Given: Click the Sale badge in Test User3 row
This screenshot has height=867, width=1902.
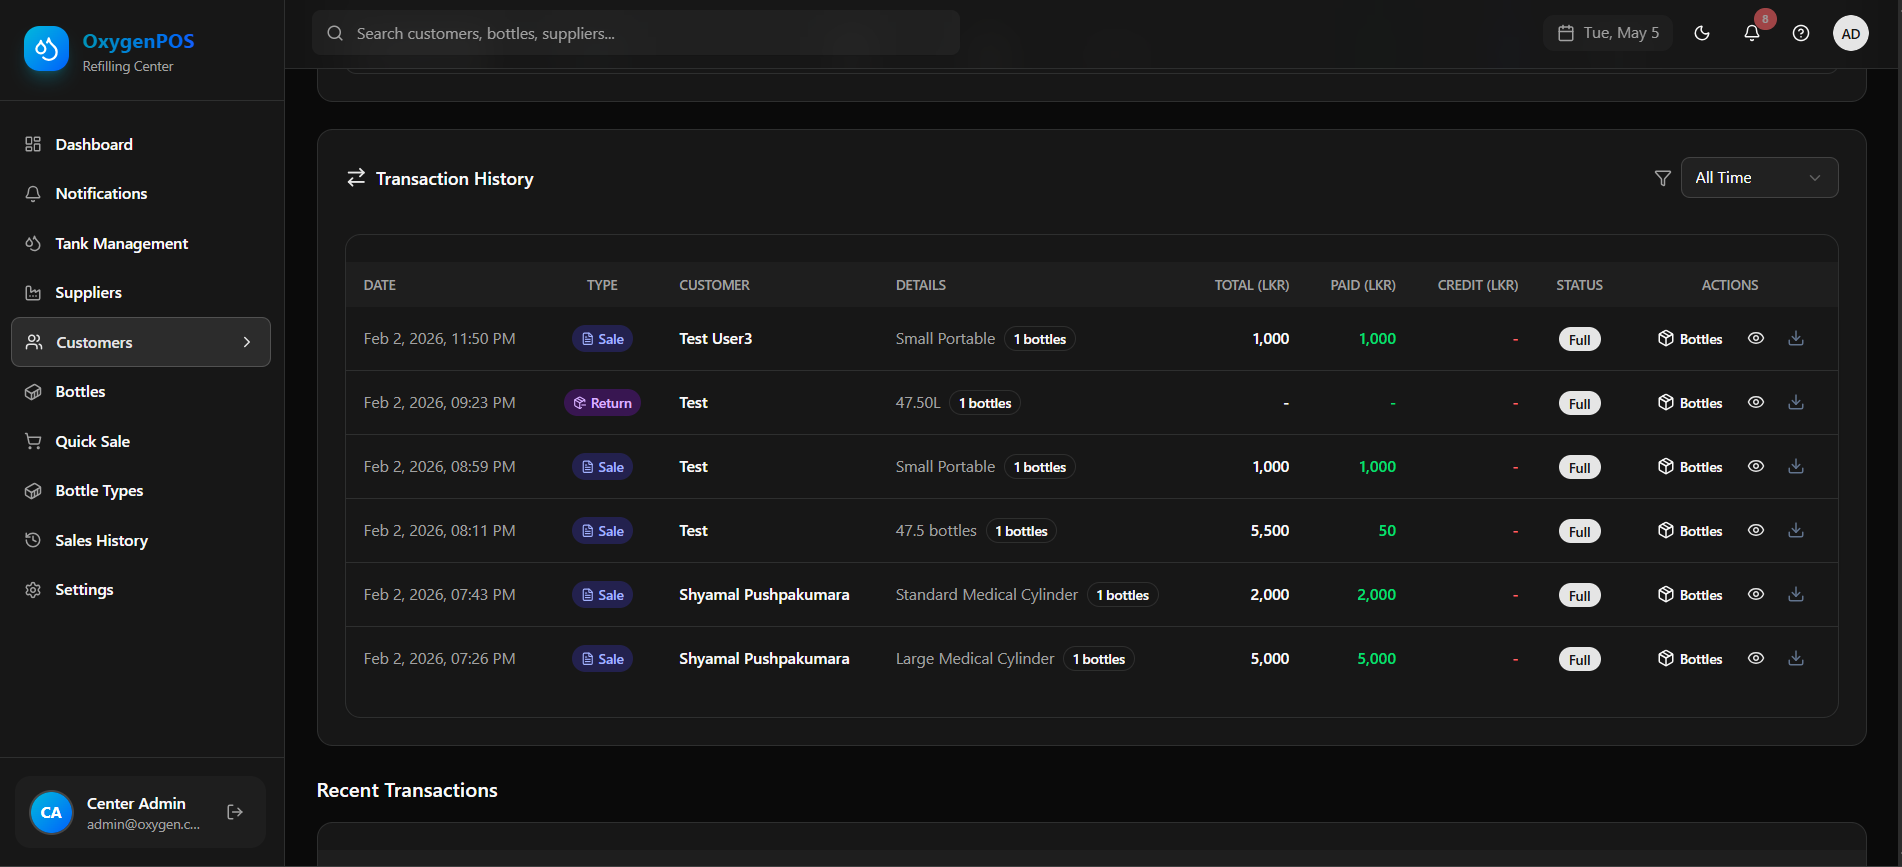Looking at the screenshot, I should tap(602, 339).
